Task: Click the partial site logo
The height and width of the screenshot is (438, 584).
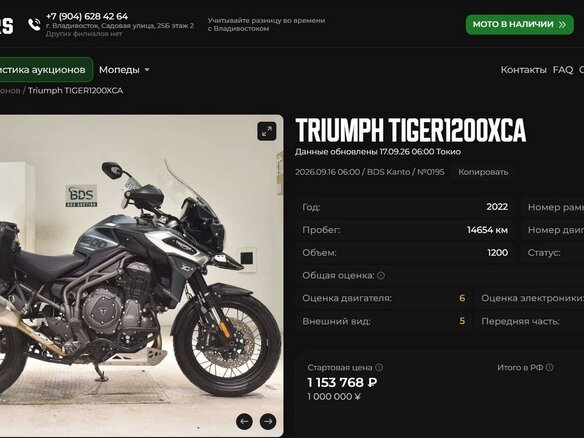Action: 6,26
